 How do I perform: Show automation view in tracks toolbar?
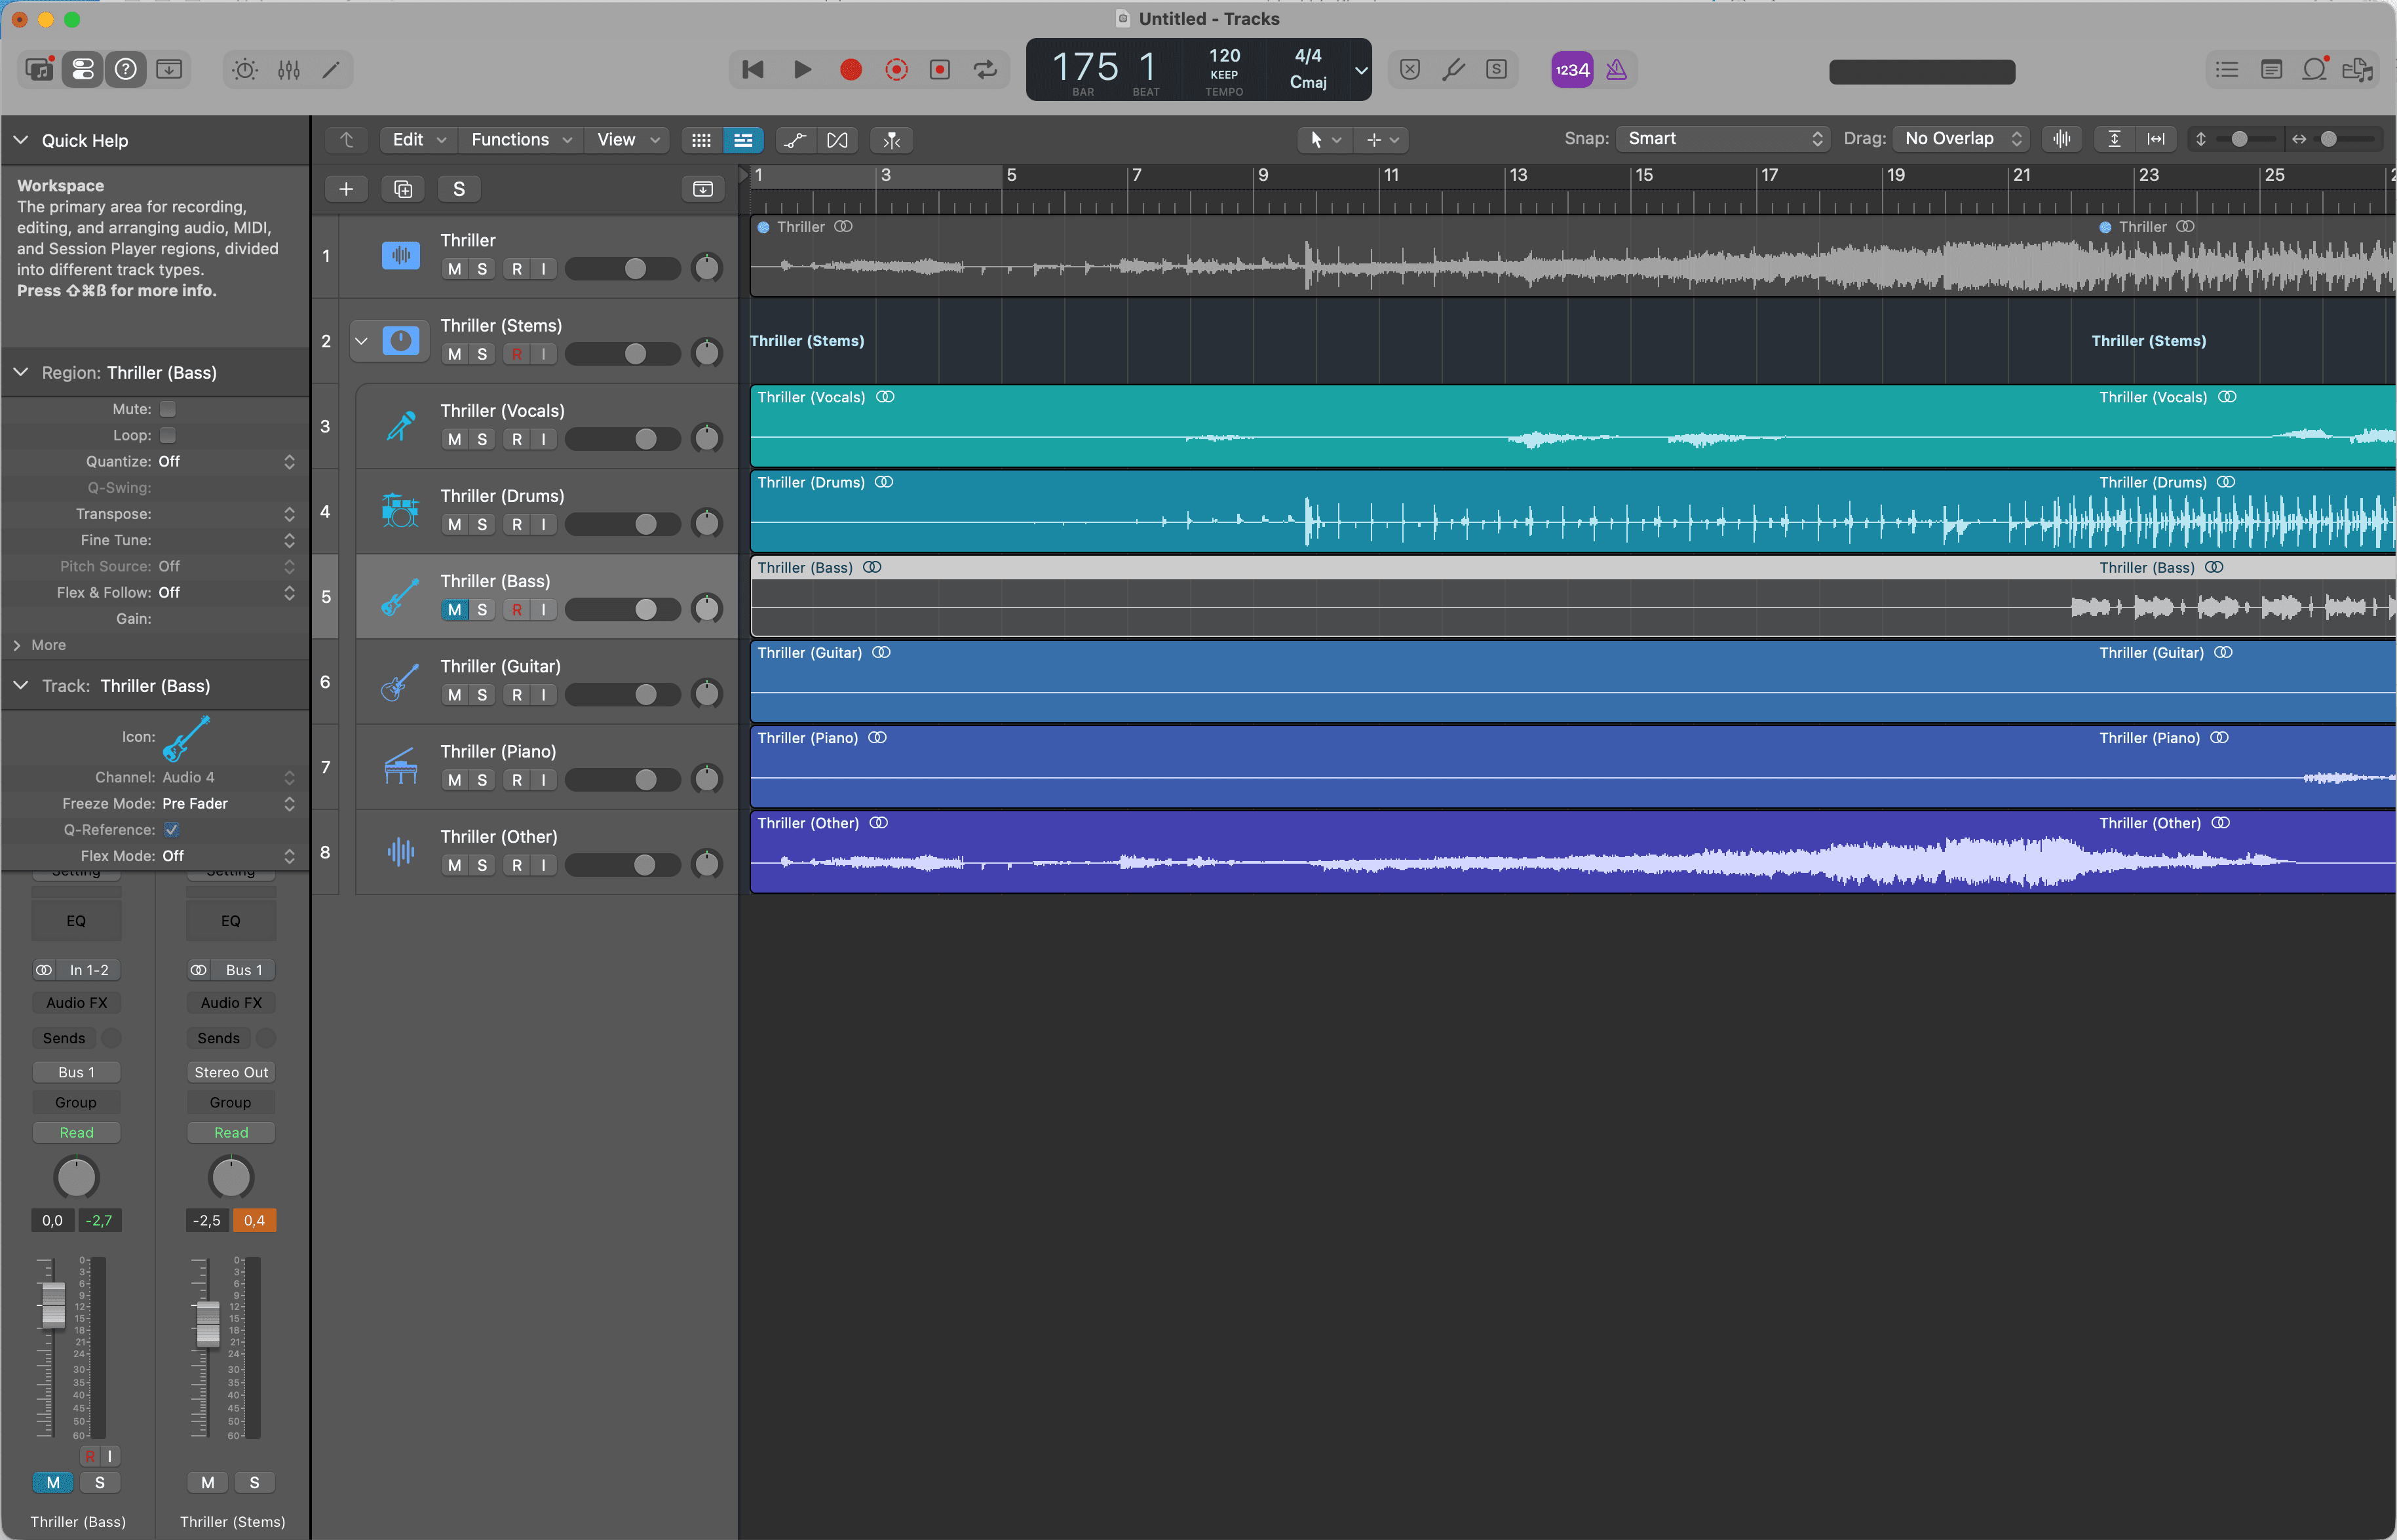795,140
